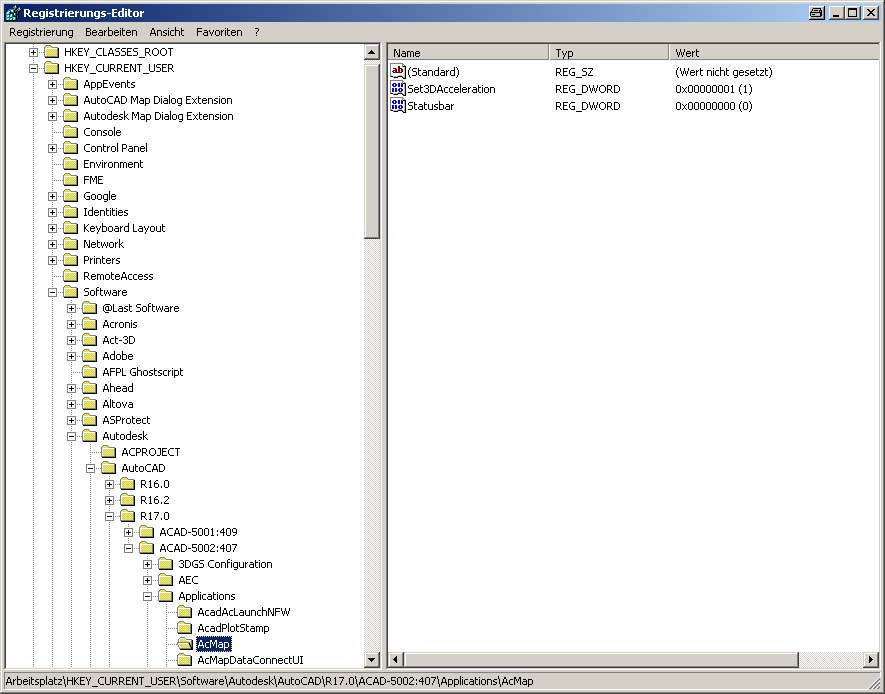Click the Printers folder icon
Image resolution: width=885 pixels, height=694 pixels.
(x=71, y=260)
